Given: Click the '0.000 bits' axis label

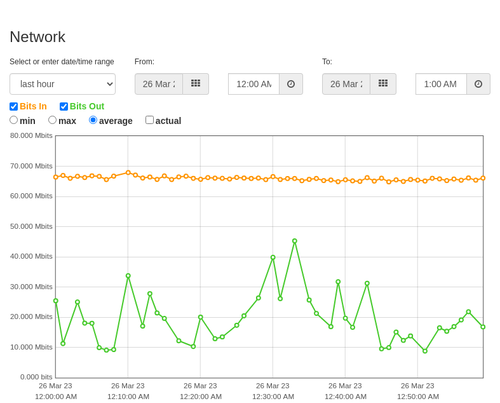Looking at the screenshot, I should pos(36,377).
